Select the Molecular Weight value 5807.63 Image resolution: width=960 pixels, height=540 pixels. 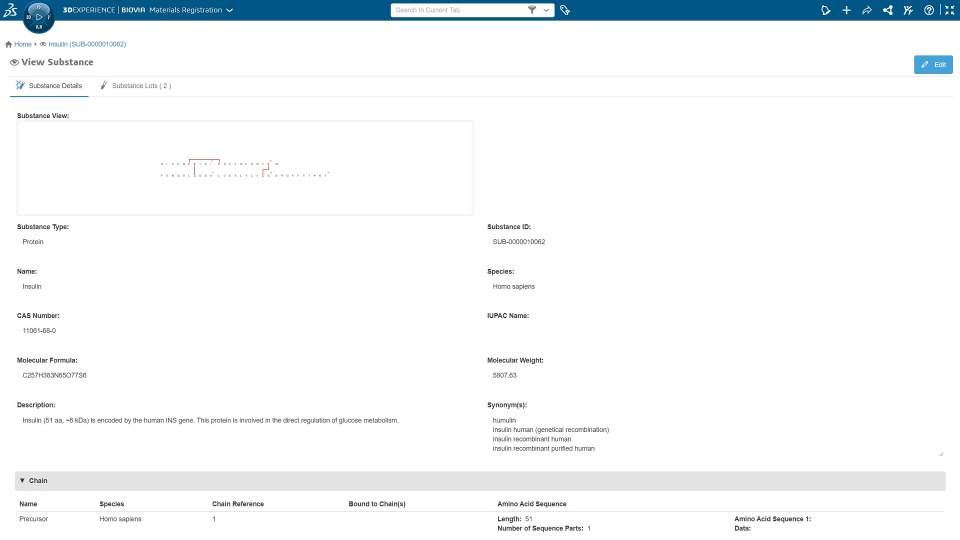[x=504, y=375]
